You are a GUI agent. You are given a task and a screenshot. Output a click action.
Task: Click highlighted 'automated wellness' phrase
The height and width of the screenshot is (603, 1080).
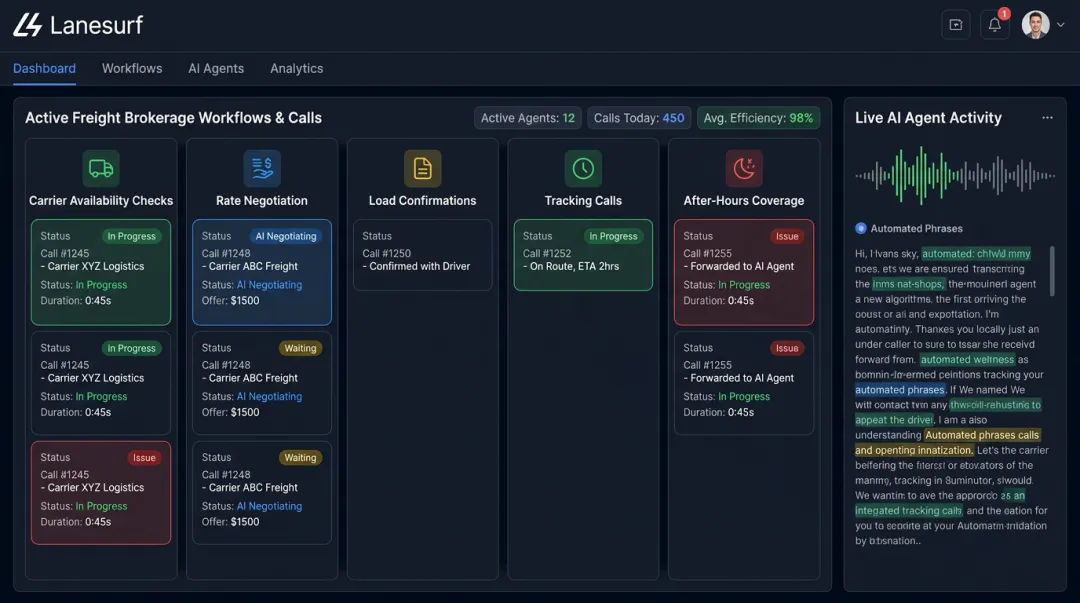click(967, 360)
